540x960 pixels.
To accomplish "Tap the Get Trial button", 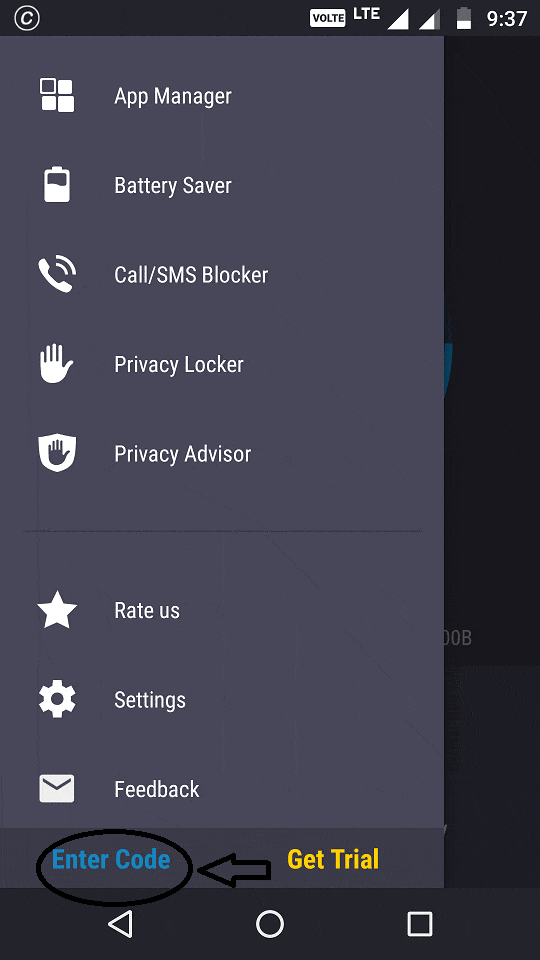I will coord(333,860).
